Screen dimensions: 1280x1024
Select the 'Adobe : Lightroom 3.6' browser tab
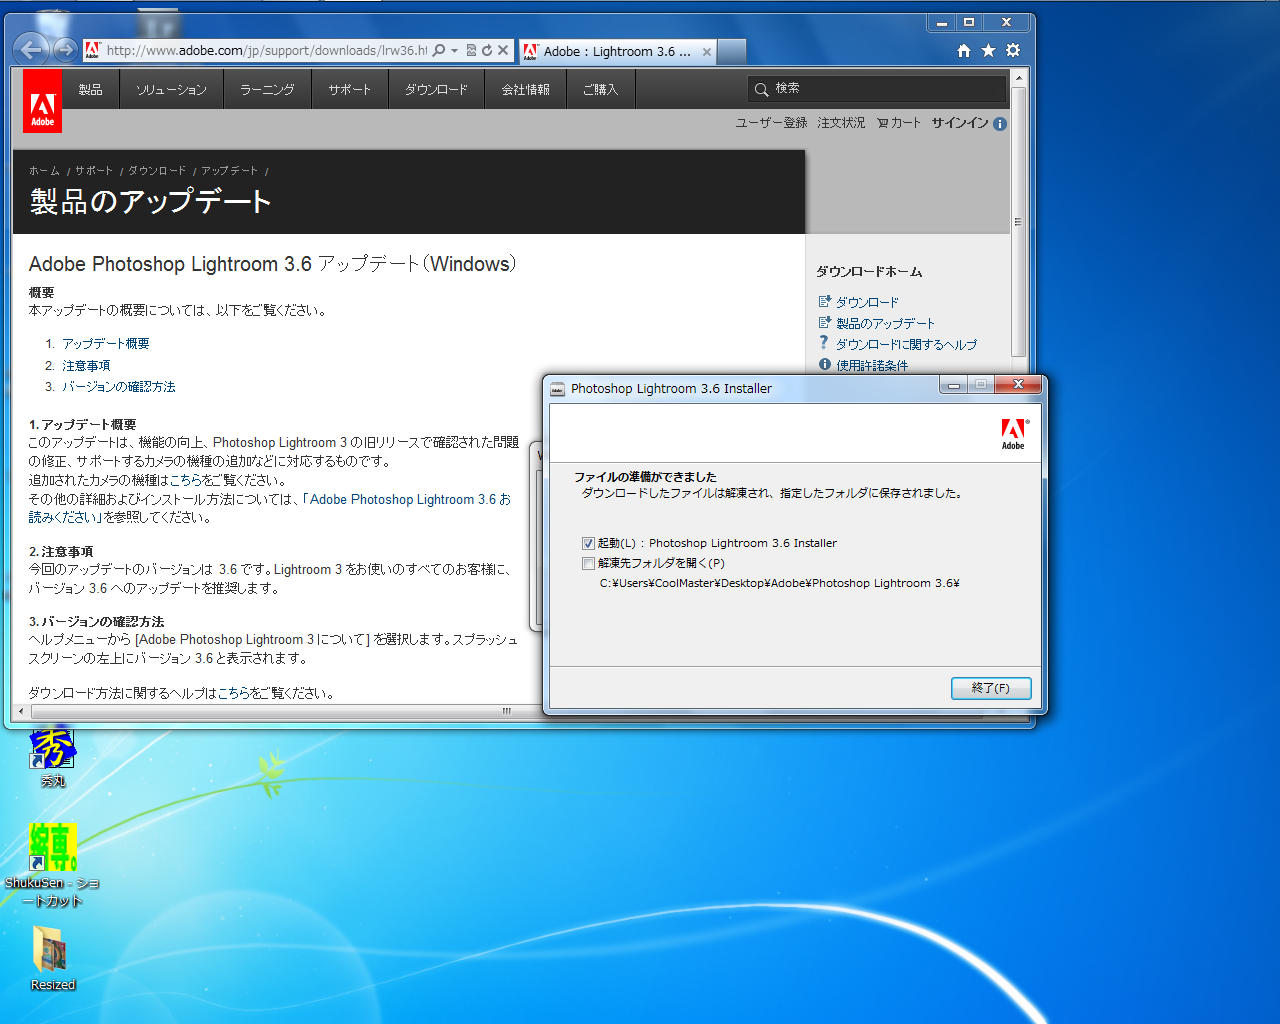(x=617, y=51)
